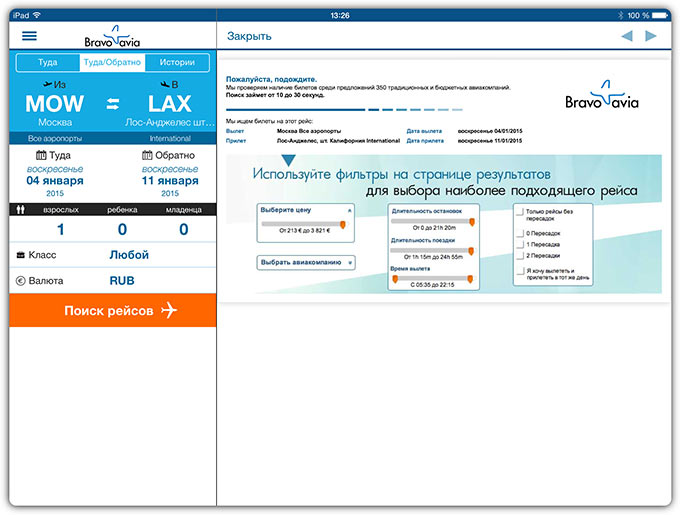Tap the departure plane icon near Из
Screen dimensions: 680x515
(48, 84)
